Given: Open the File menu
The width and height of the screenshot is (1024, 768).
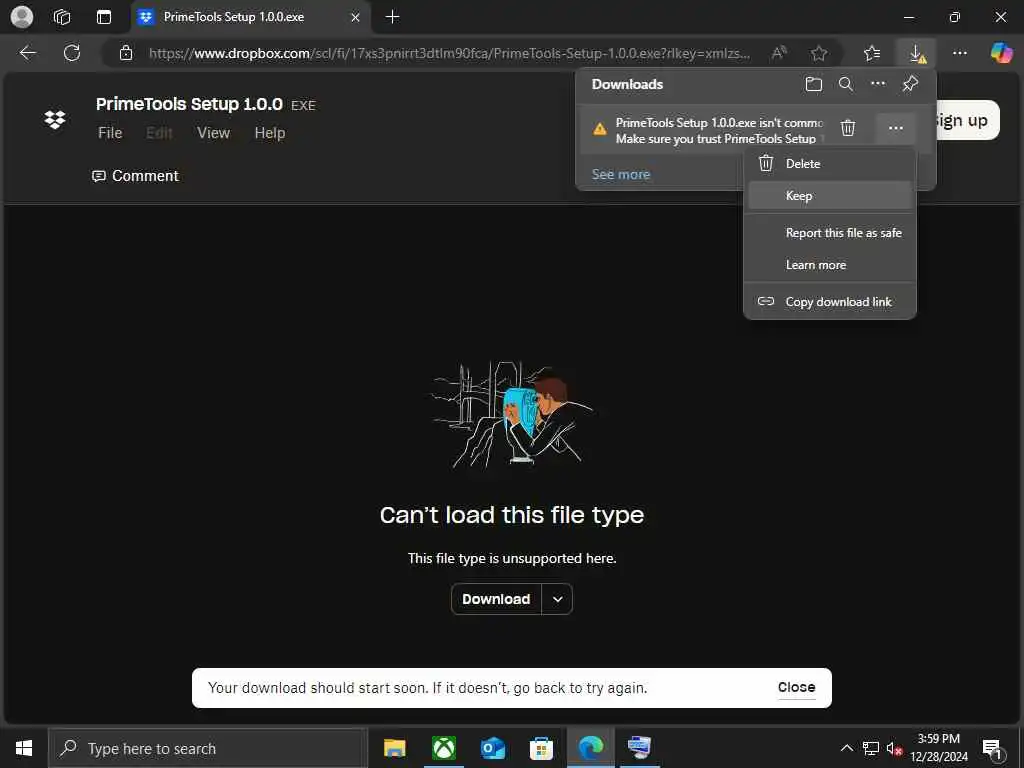Looking at the screenshot, I should pos(110,133).
